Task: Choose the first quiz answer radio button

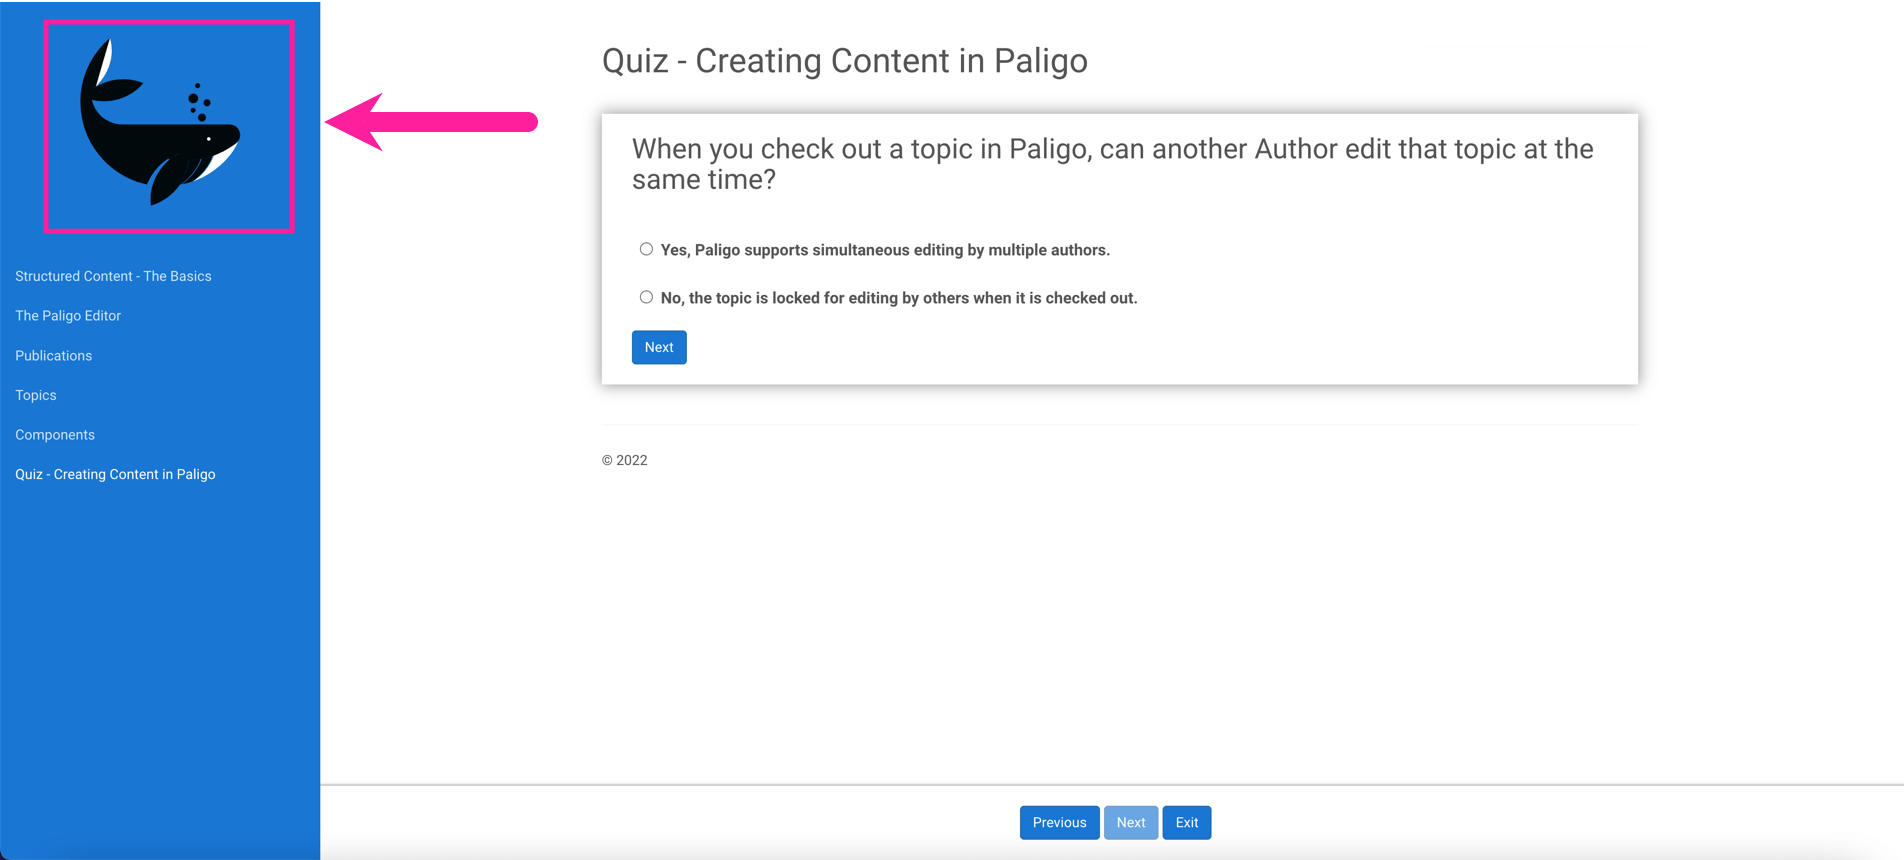Action: [646, 248]
